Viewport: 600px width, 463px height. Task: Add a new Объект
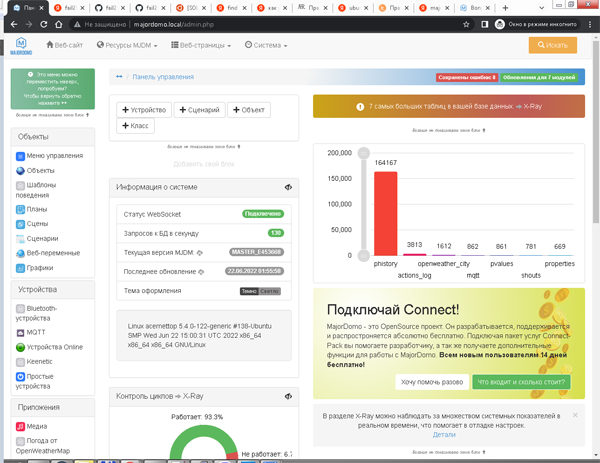249,110
